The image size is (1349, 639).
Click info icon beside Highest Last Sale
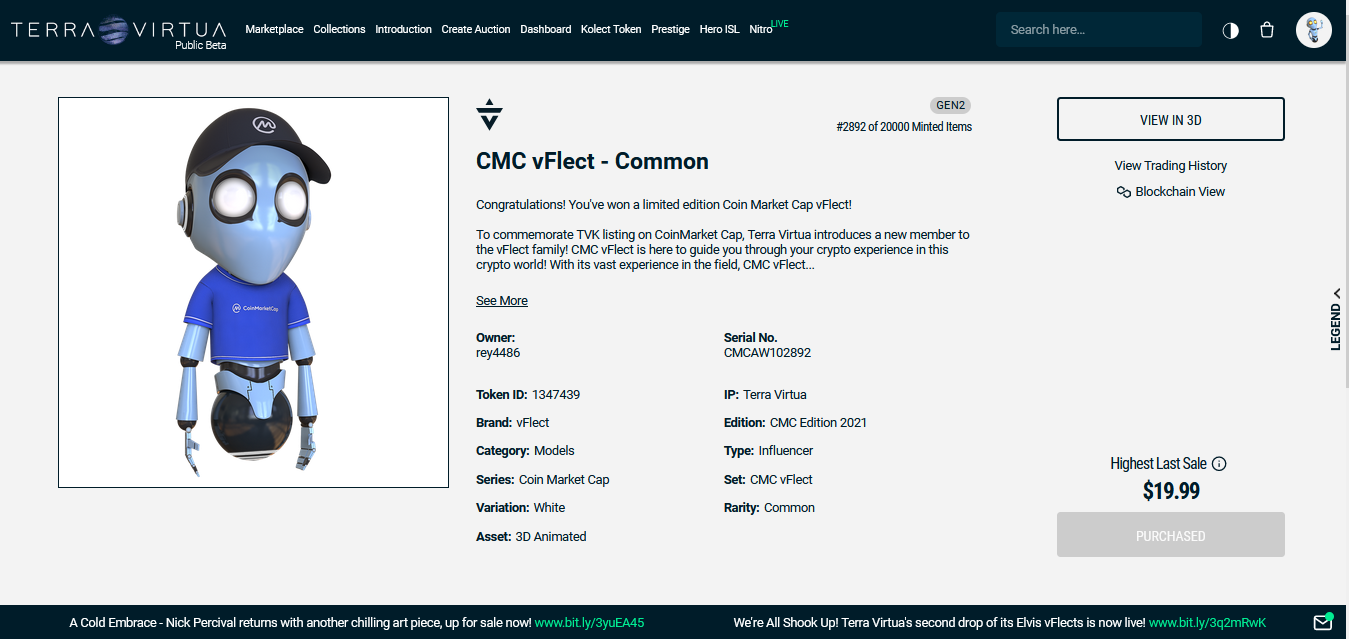tap(1219, 464)
